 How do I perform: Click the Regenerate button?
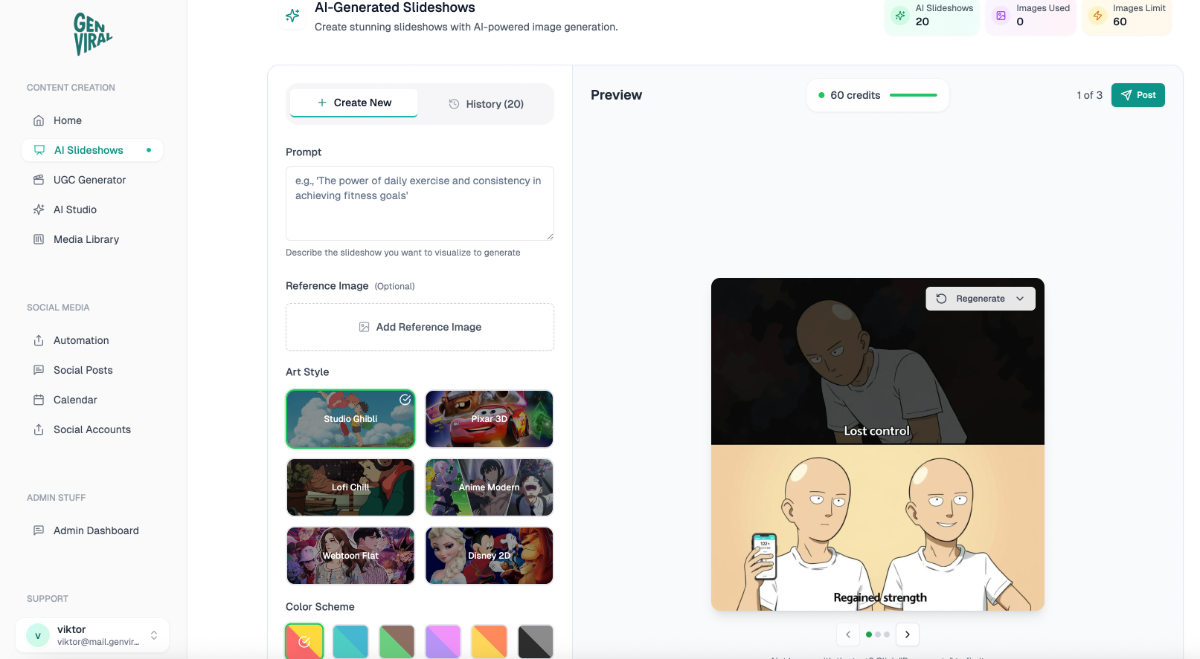(980, 299)
